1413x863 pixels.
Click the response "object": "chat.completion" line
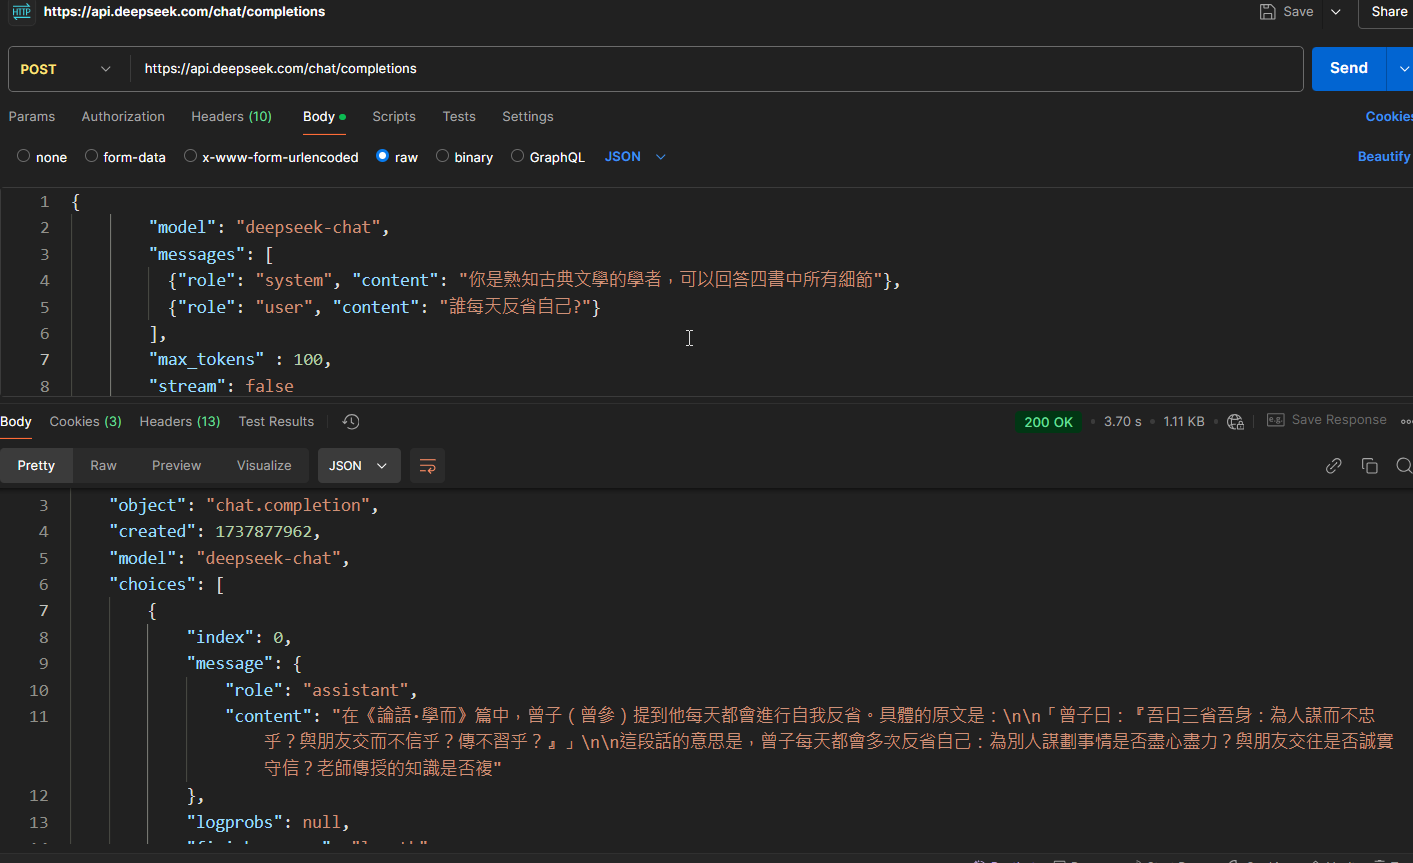[x=244, y=506]
